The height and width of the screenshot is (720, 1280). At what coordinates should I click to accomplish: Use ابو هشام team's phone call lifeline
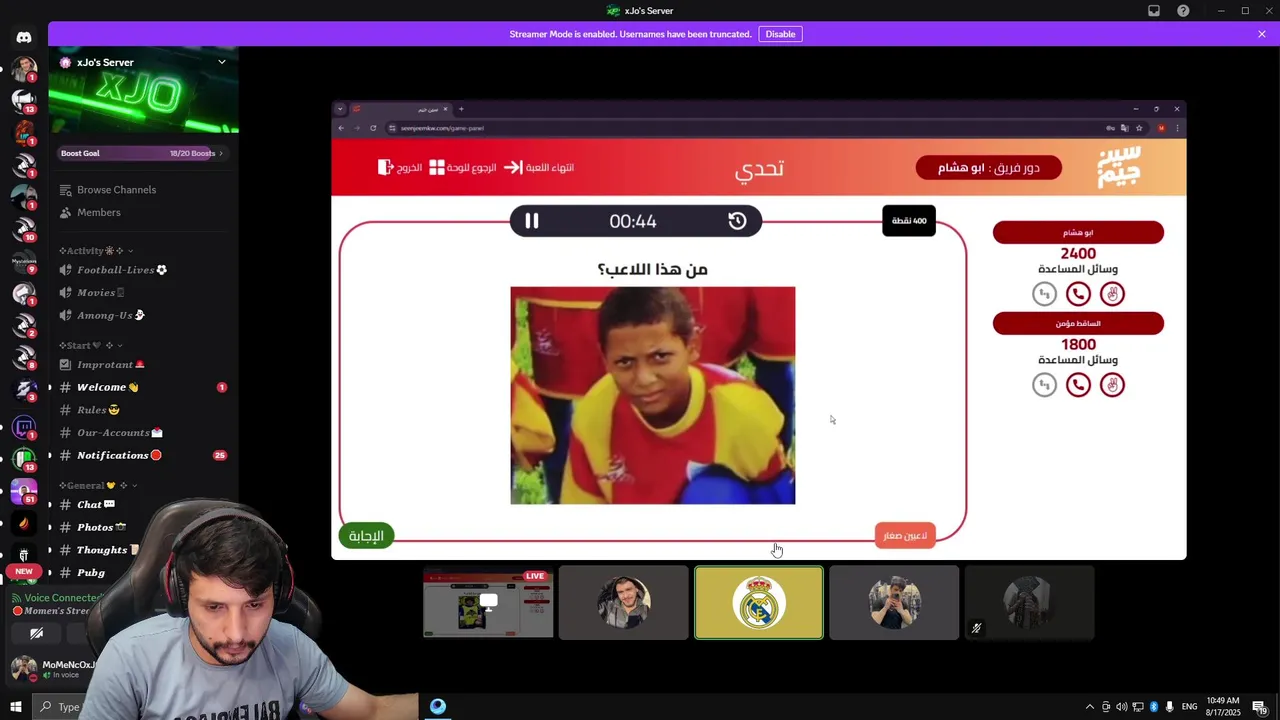click(1078, 294)
